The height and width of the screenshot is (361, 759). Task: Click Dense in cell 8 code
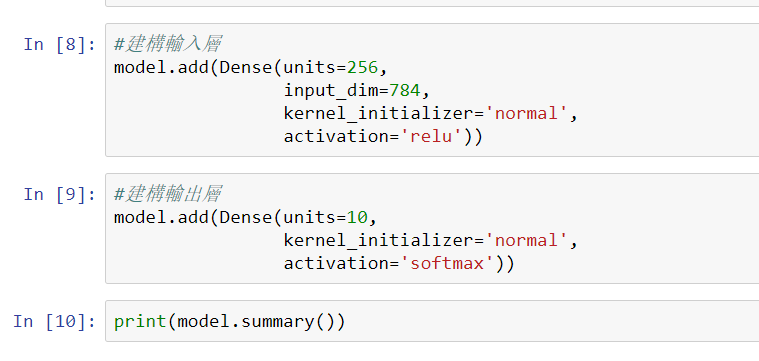tap(246, 68)
